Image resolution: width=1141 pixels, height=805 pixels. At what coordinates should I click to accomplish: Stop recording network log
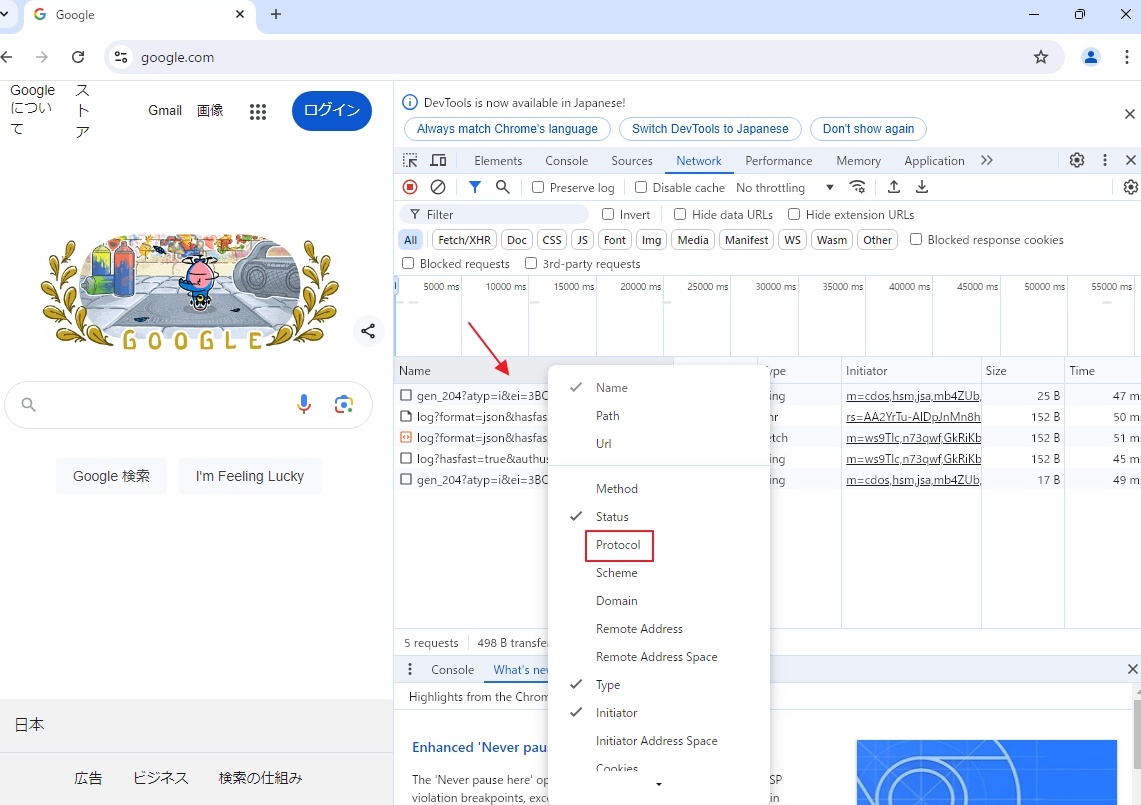coord(410,187)
